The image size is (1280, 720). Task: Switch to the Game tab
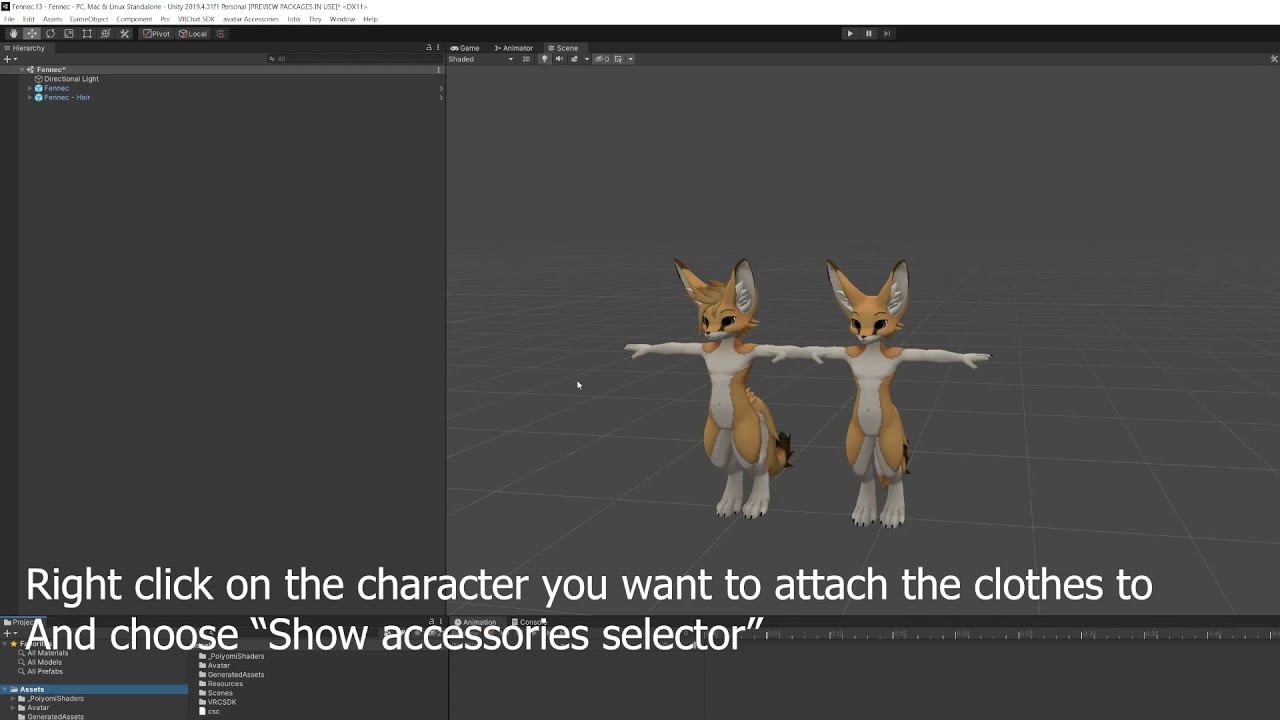pyautogui.click(x=465, y=48)
